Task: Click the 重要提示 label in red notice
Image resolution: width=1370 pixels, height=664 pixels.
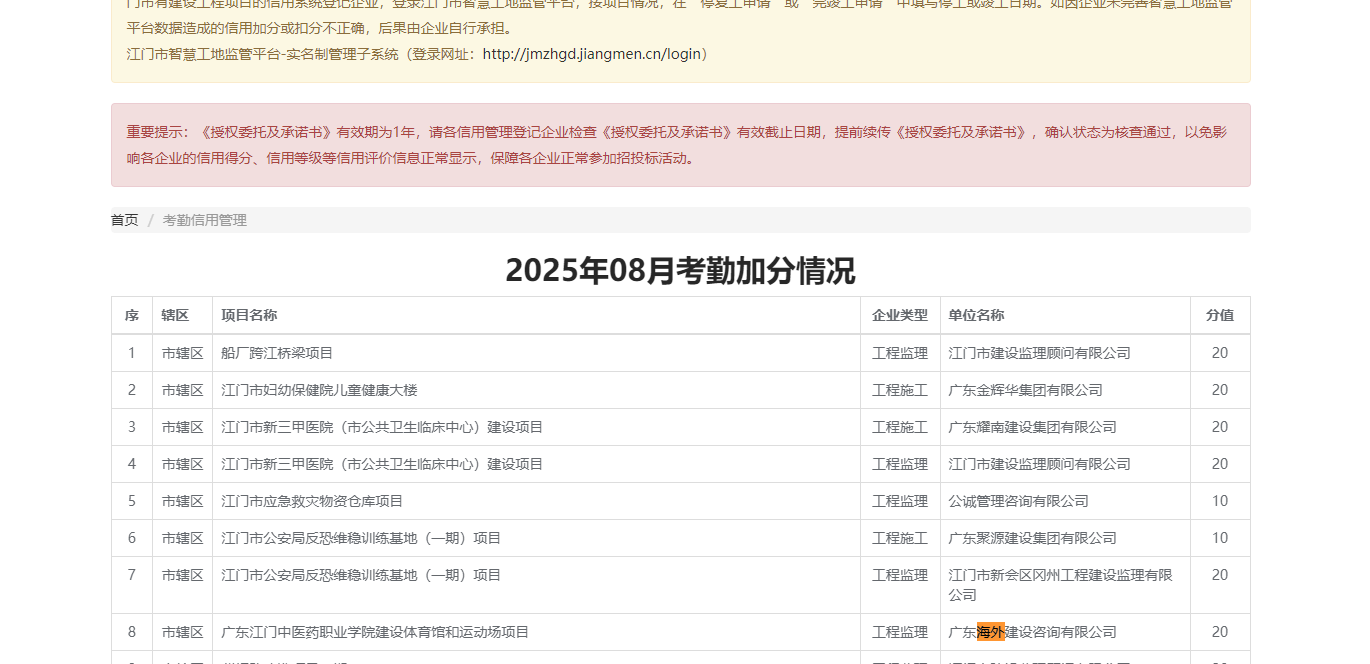Action: (157, 132)
